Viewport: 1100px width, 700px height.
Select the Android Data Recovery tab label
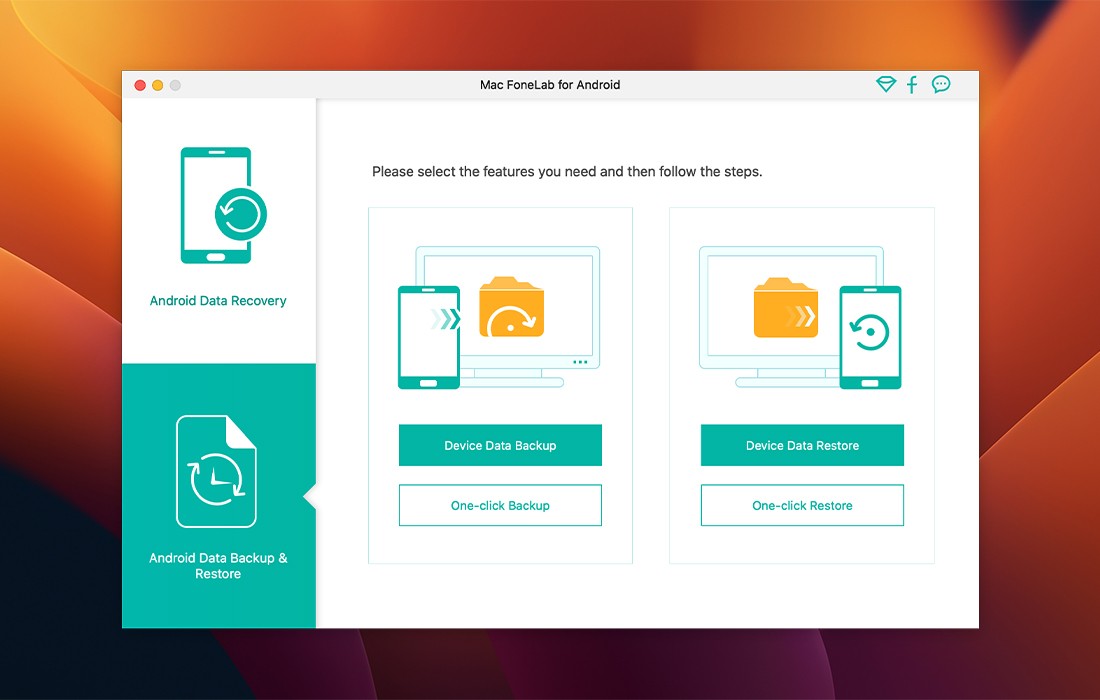click(218, 301)
